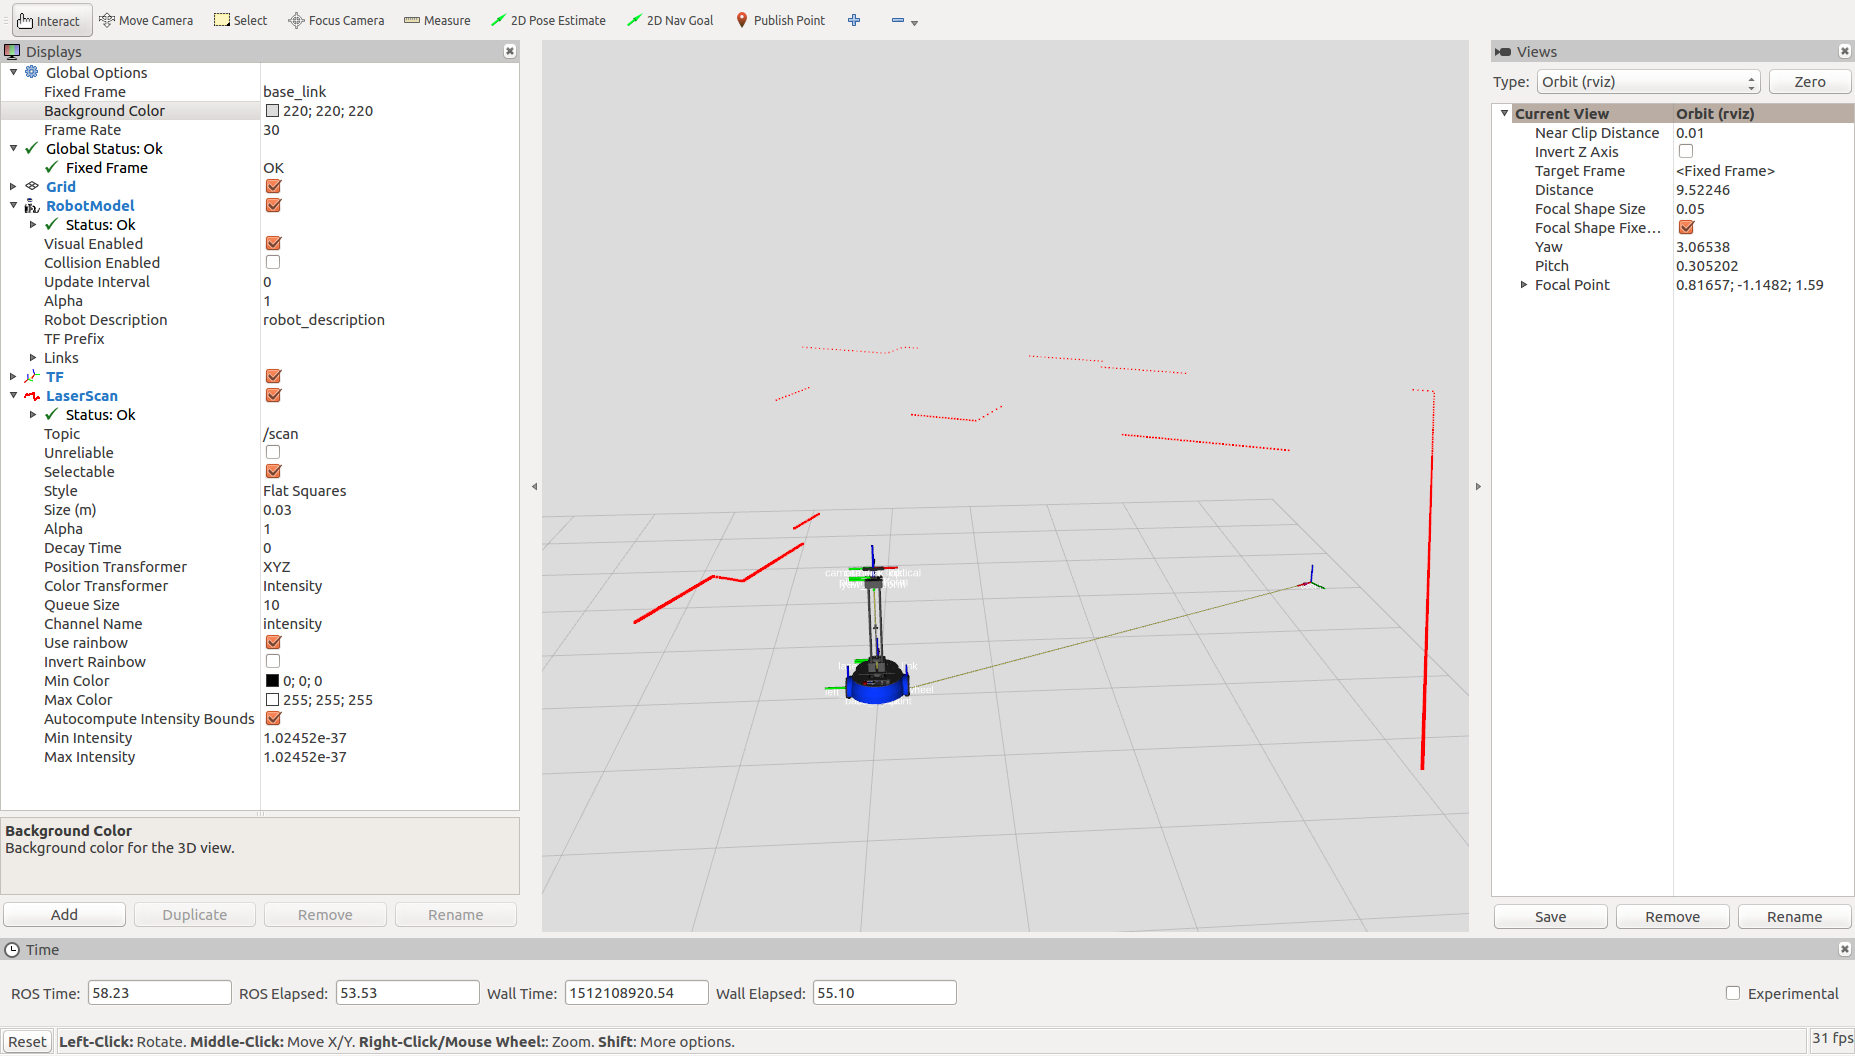Click the blue plus add-tool icon

pos(854,20)
